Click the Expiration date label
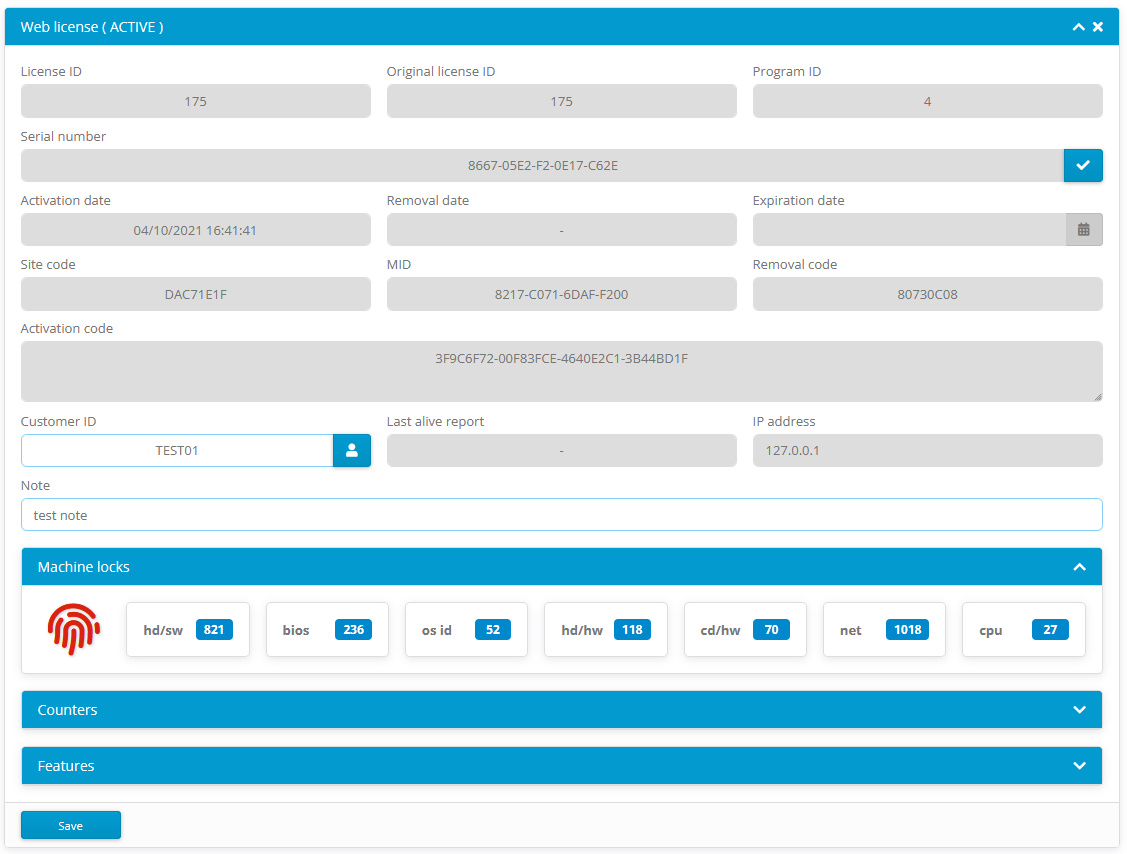The image size is (1127, 854). pyautogui.click(x=799, y=201)
